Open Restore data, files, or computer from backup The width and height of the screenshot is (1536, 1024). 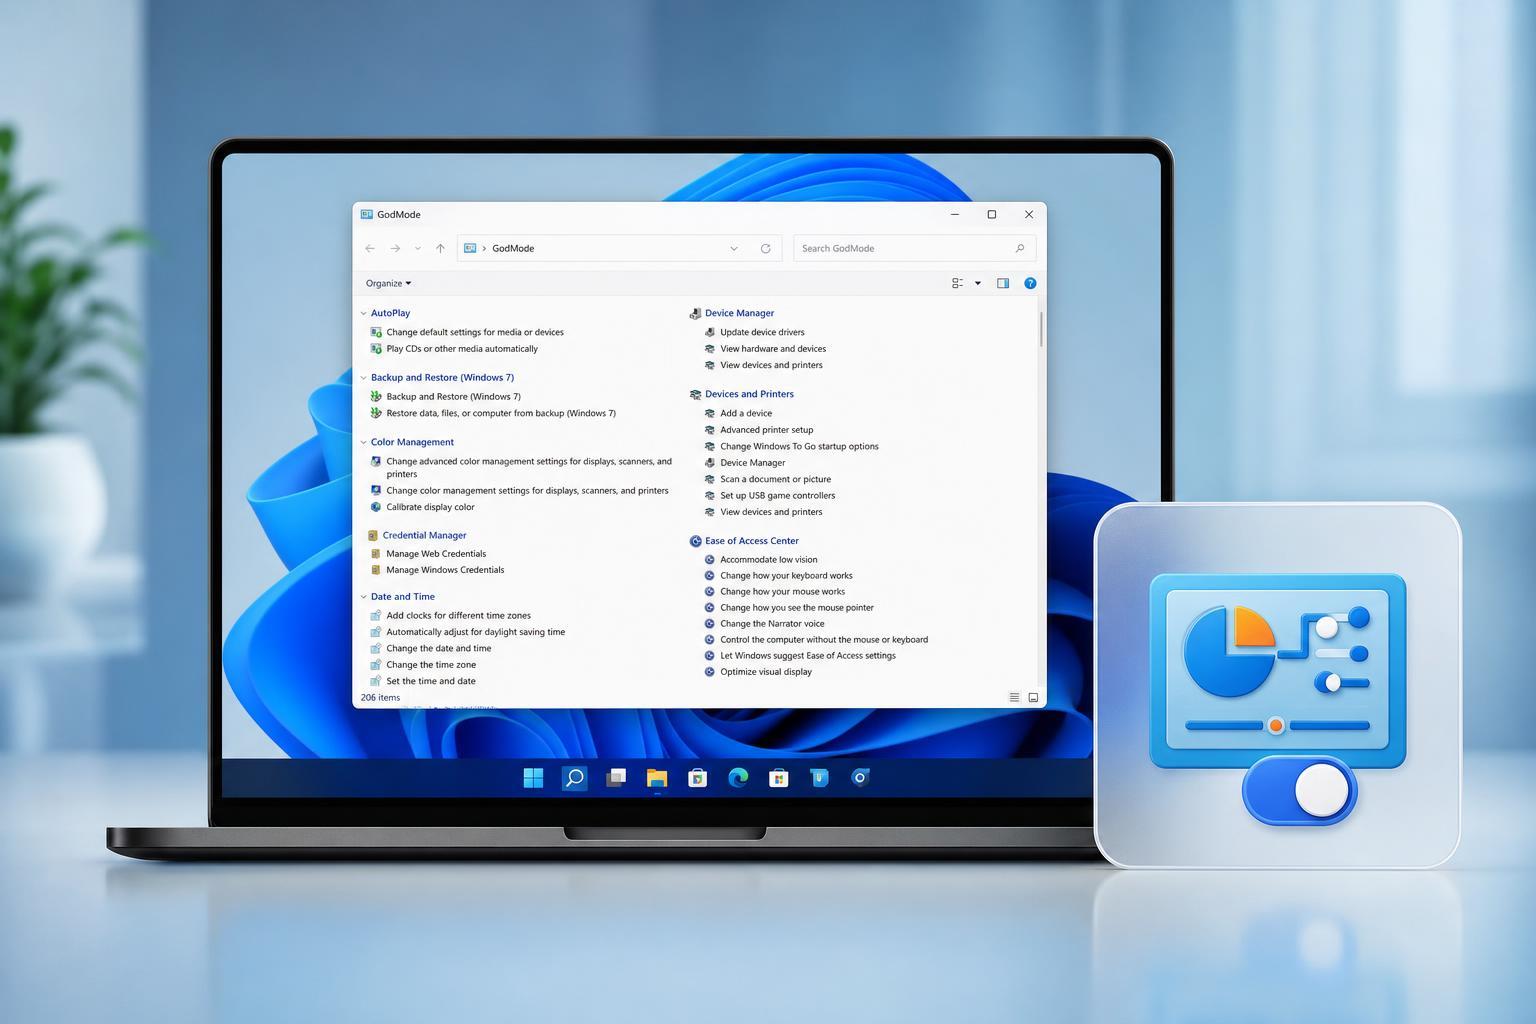(x=501, y=413)
